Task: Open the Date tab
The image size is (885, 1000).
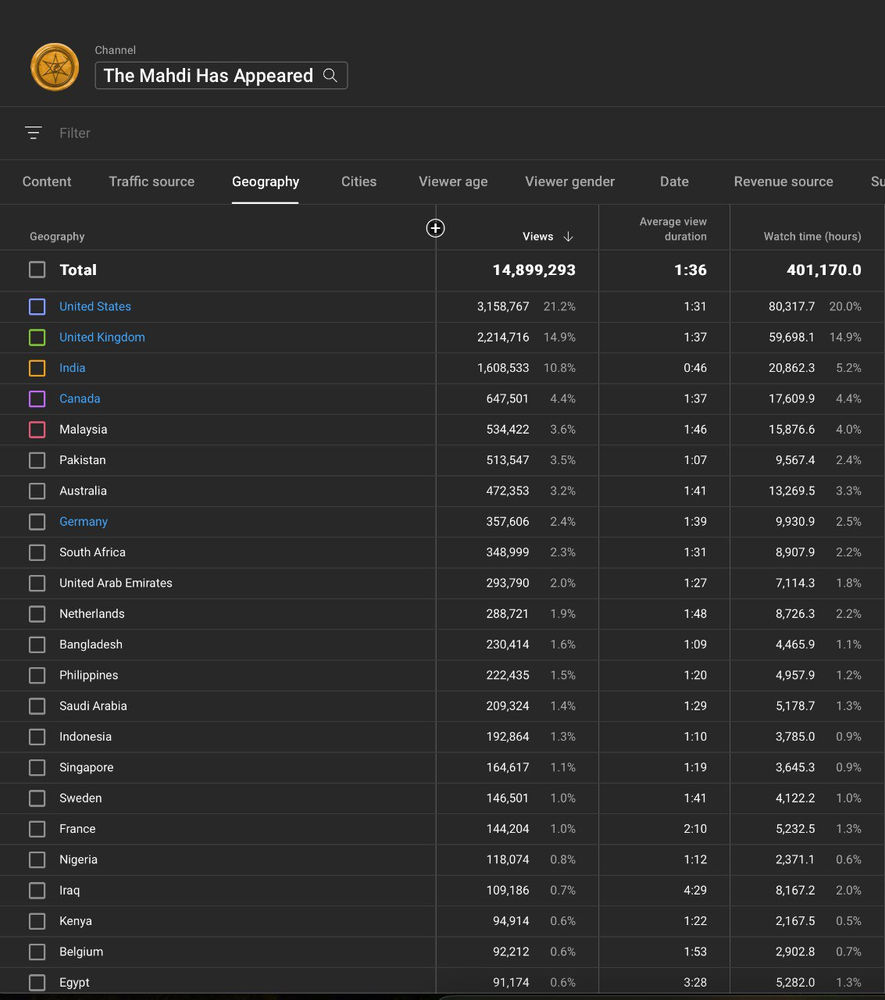Action: 674,182
